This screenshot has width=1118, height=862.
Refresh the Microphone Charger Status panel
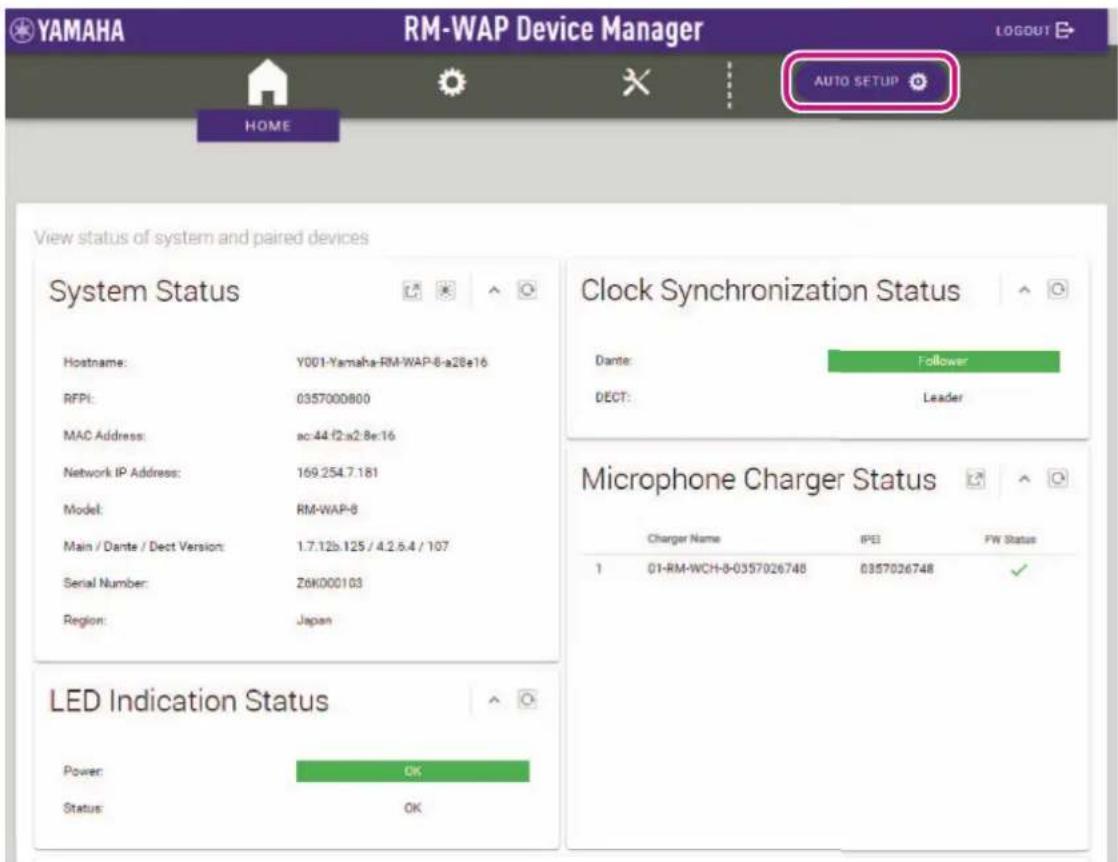[x=1057, y=478]
